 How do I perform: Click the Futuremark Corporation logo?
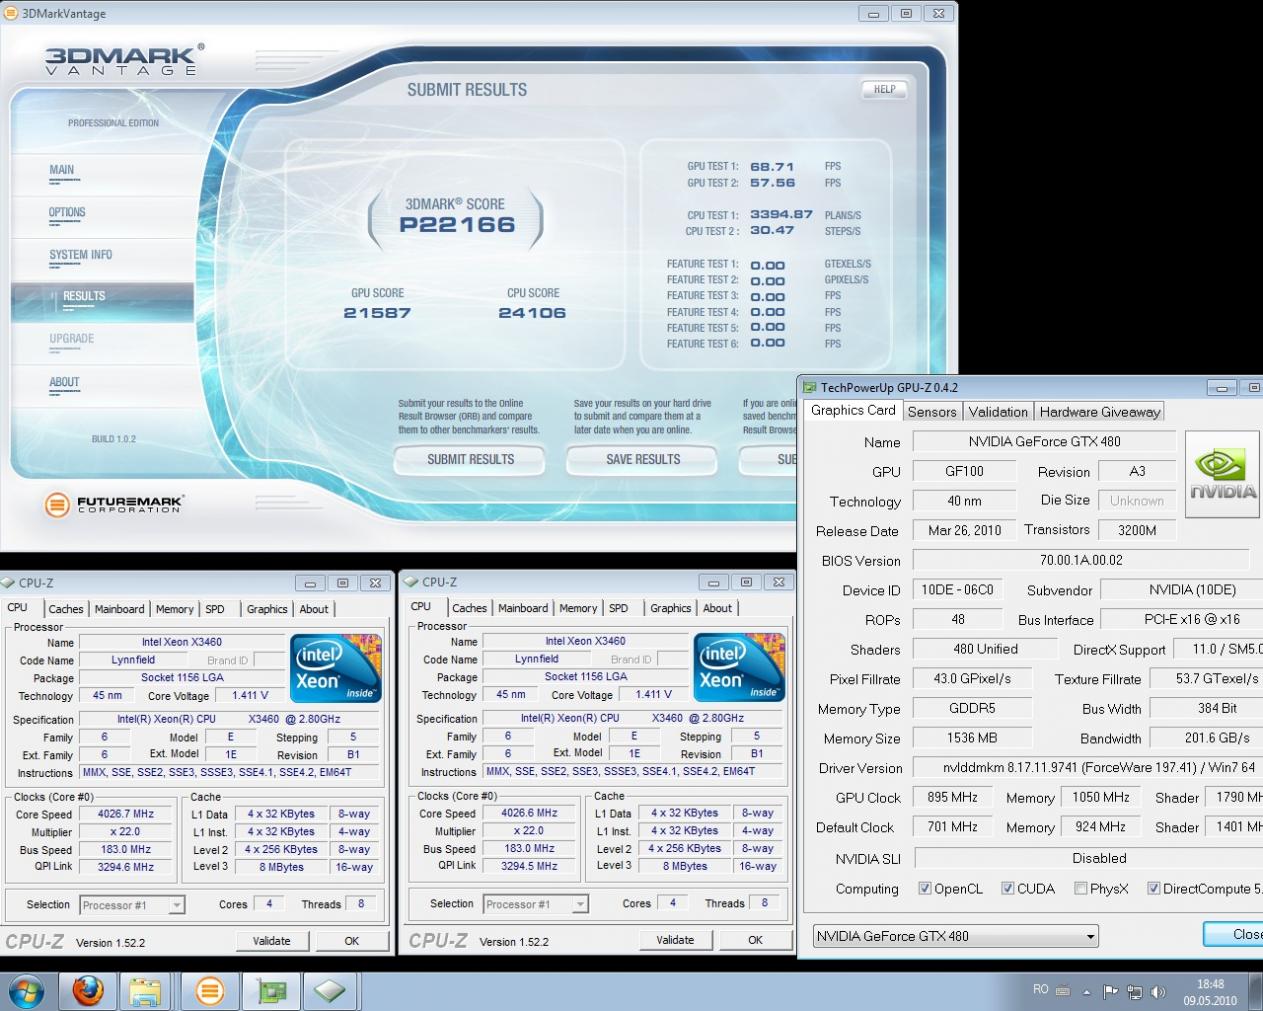tap(115, 504)
